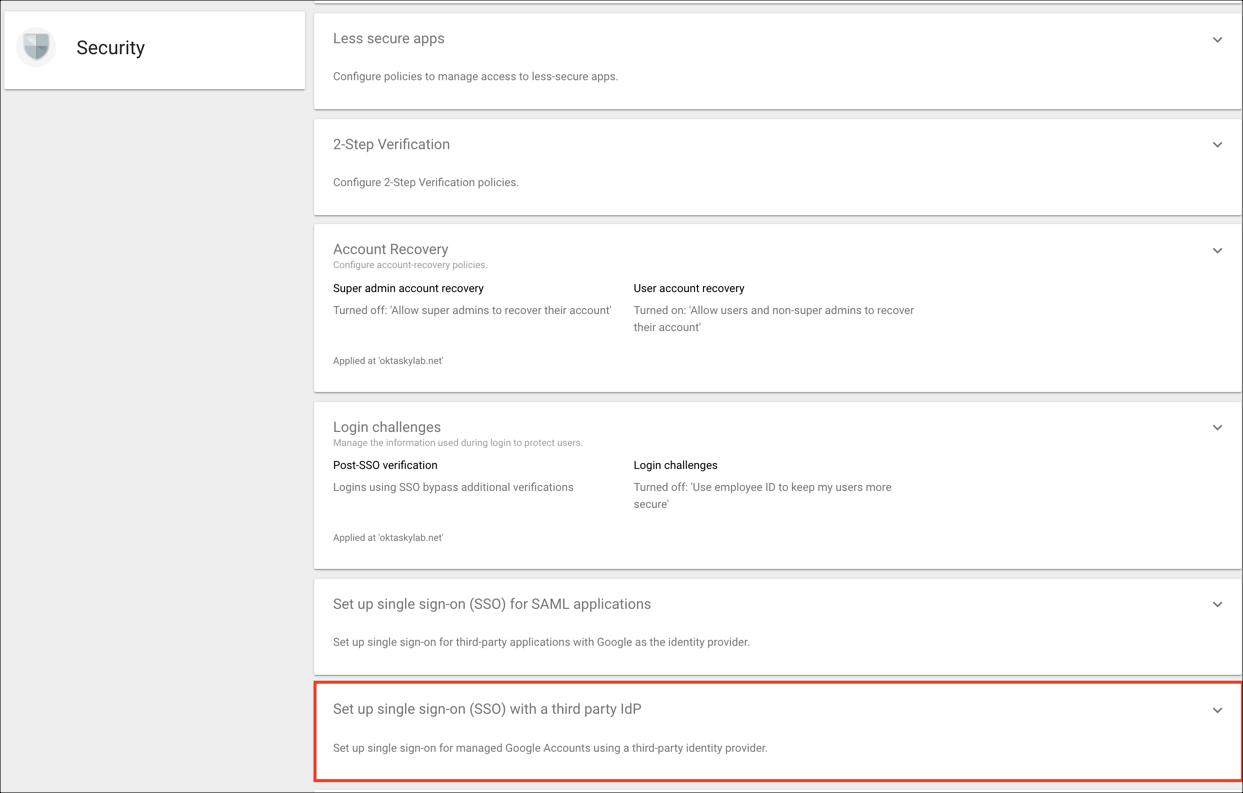This screenshot has width=1243, height=793.
Task: Select the Post-SSO verification setting
Action: pyautogui.click(x=385, y=465)
